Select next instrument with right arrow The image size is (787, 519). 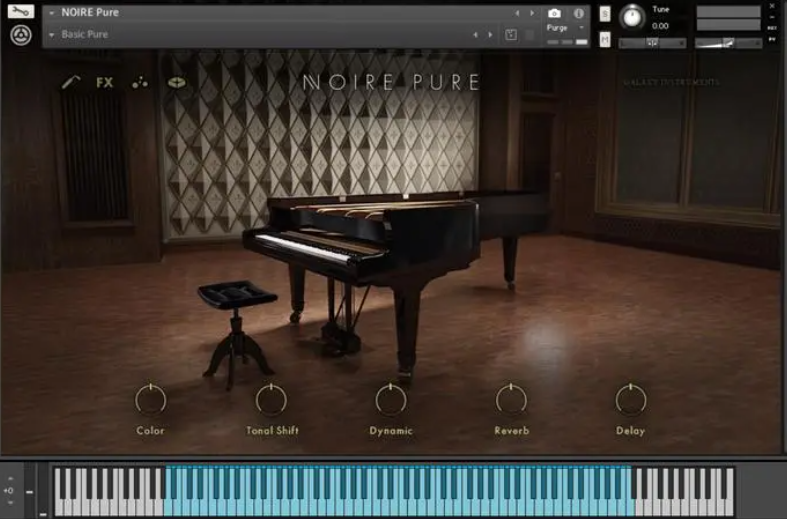pyautogui.click(x=532, y=13)
